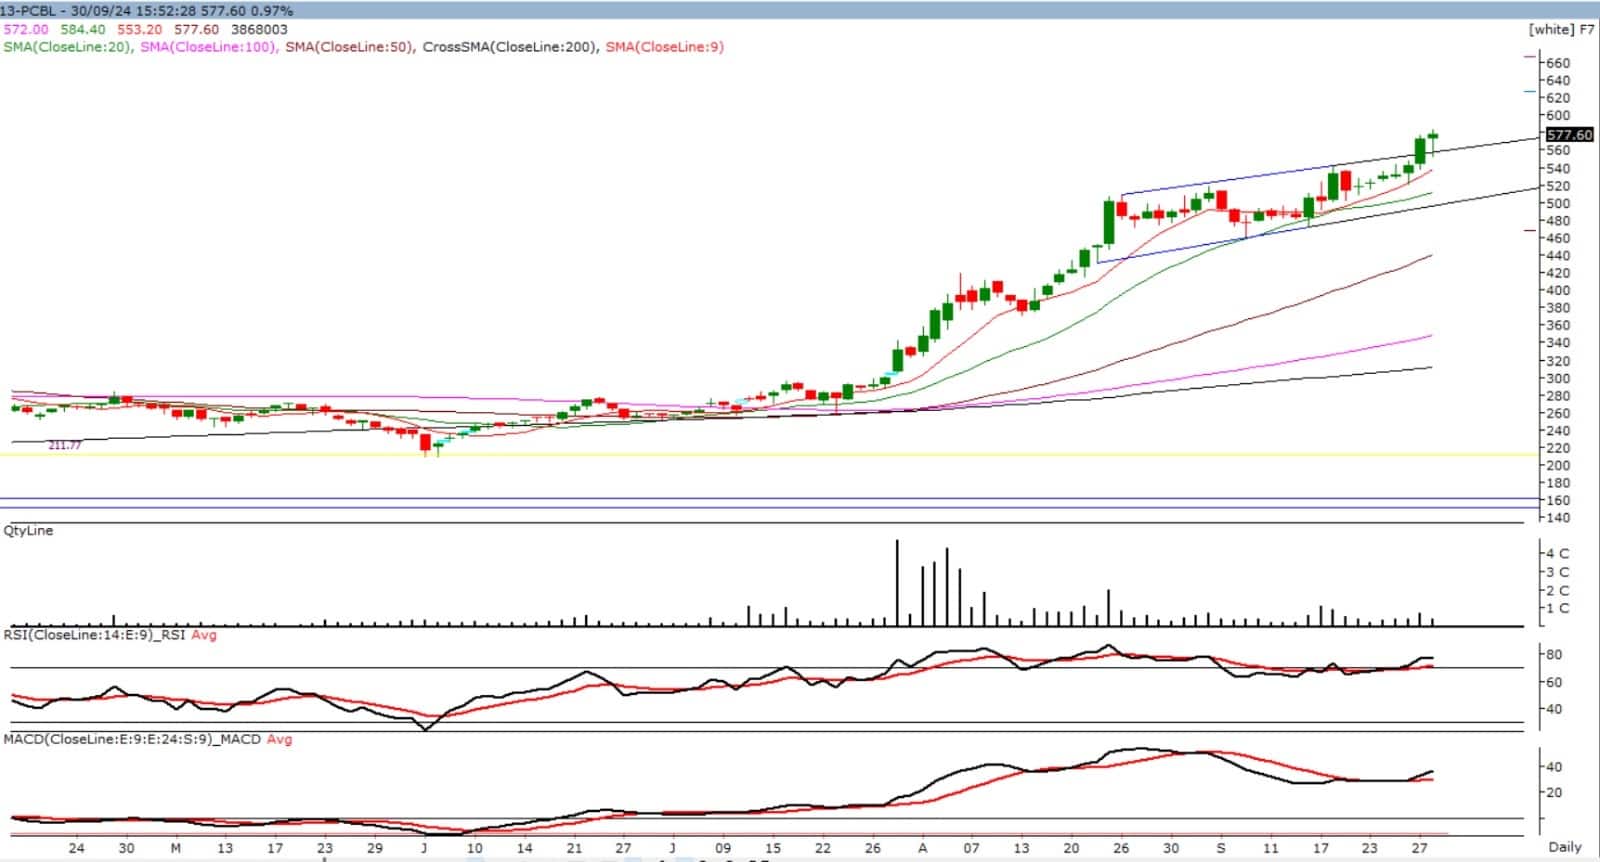Screen dimensions: 1600x862
Task: Click the 577.60 current price tag
Action: tap(1568, 134)
